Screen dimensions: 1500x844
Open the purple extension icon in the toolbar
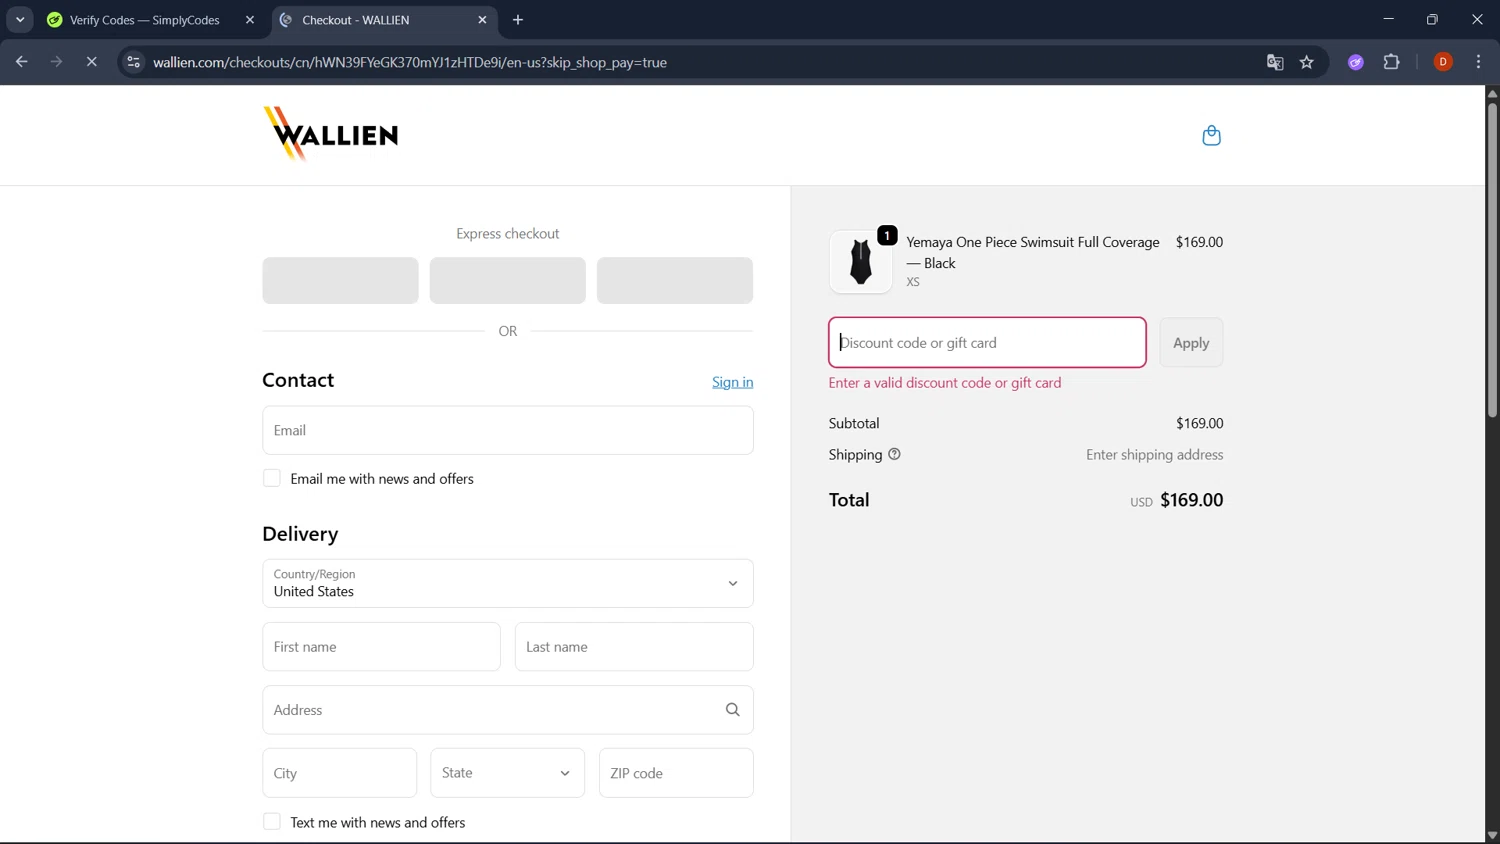coord(1356,62)
